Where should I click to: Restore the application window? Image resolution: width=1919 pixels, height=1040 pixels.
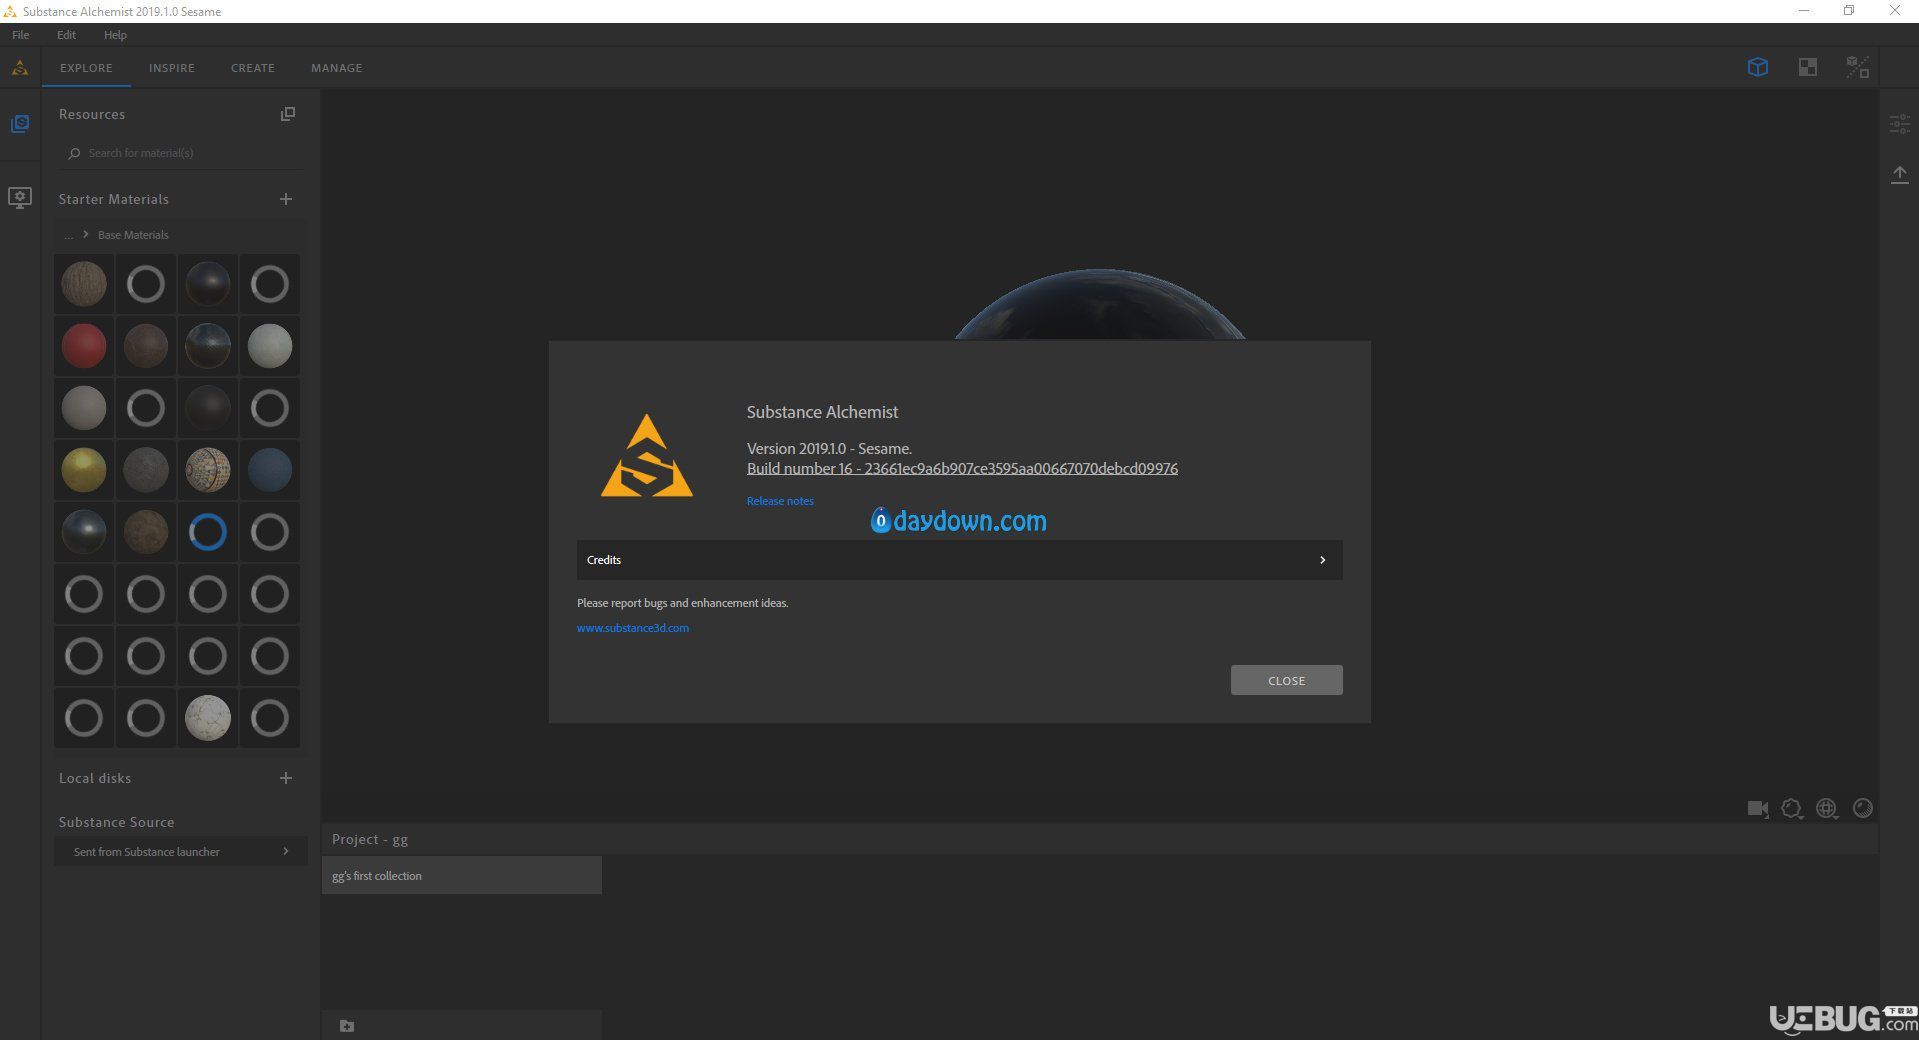pyautogui.click(x=1849, y=11)
